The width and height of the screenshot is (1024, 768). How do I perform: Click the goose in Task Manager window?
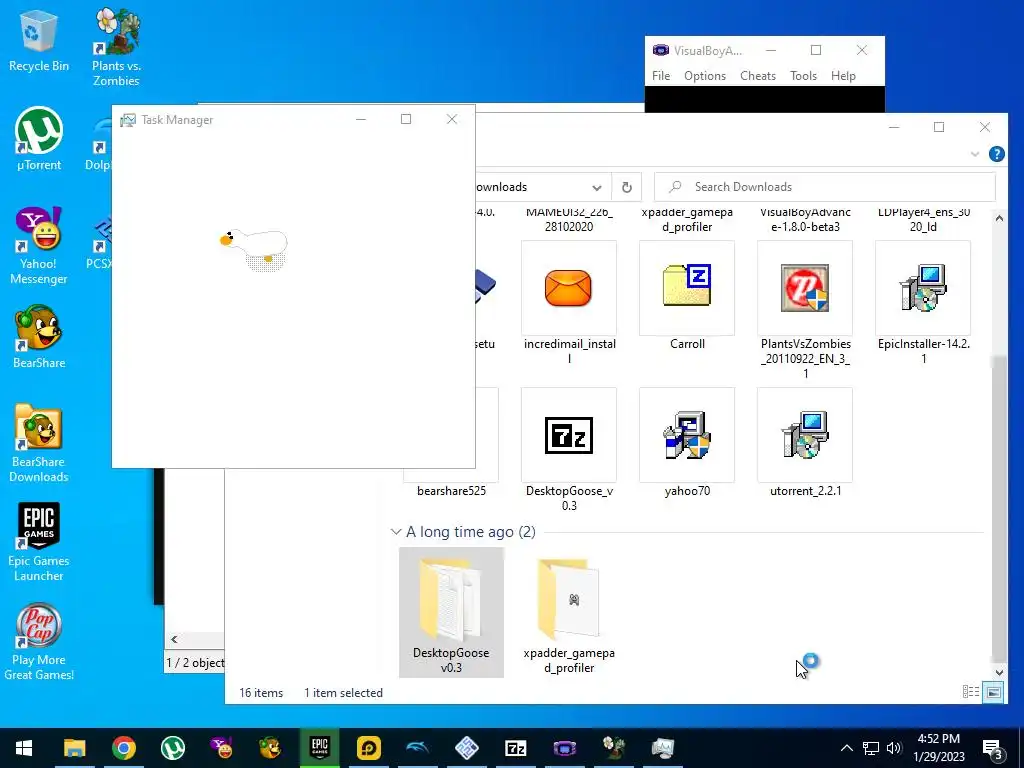(x=254, y=249)
